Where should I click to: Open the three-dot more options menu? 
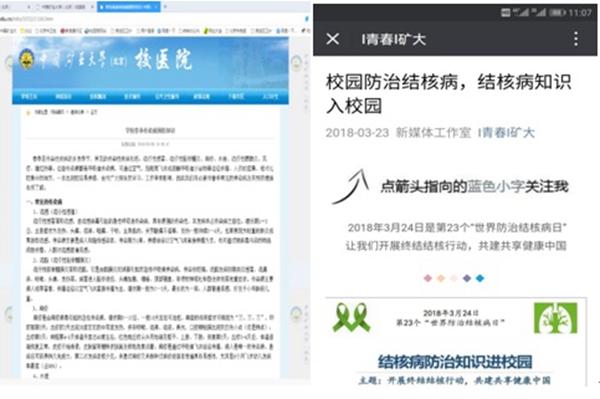pos(576,39)
